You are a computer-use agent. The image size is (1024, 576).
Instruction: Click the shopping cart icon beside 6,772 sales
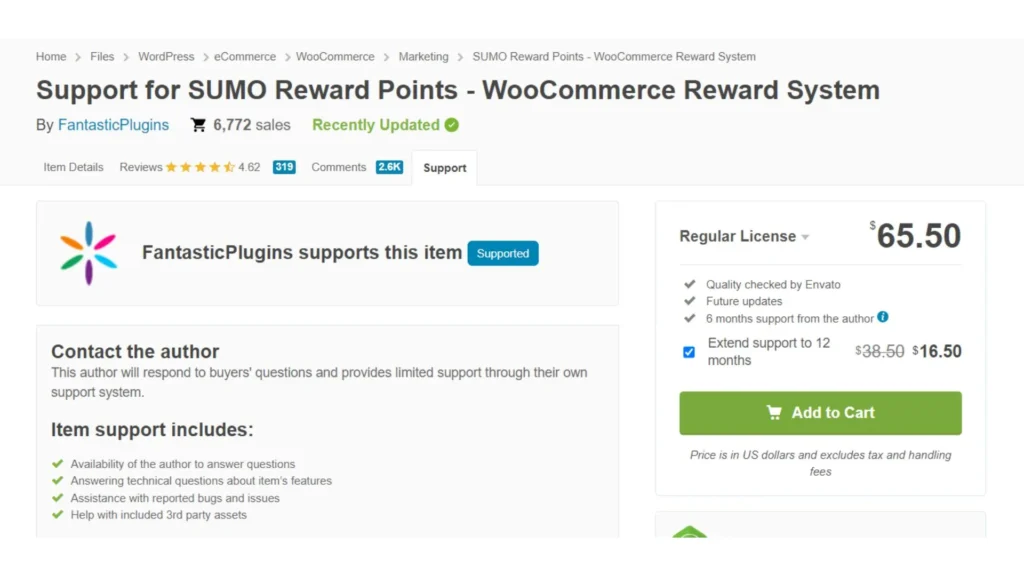click(198, 124)
